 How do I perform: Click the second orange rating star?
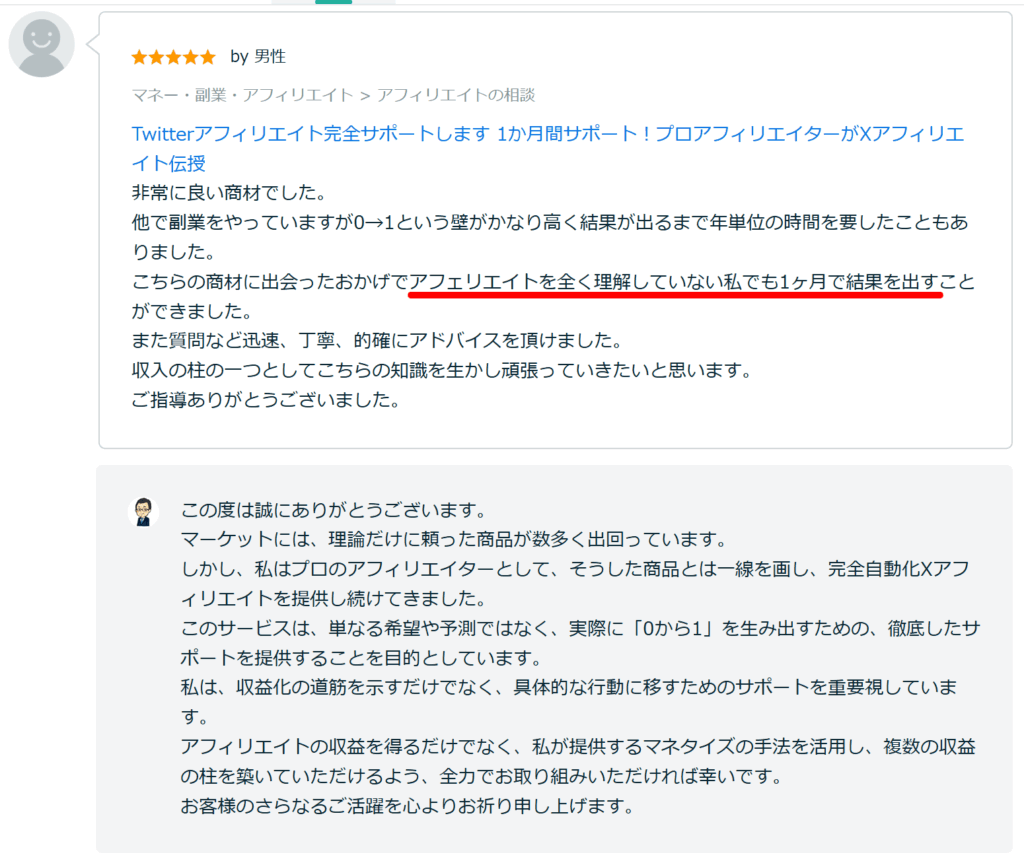156,57
